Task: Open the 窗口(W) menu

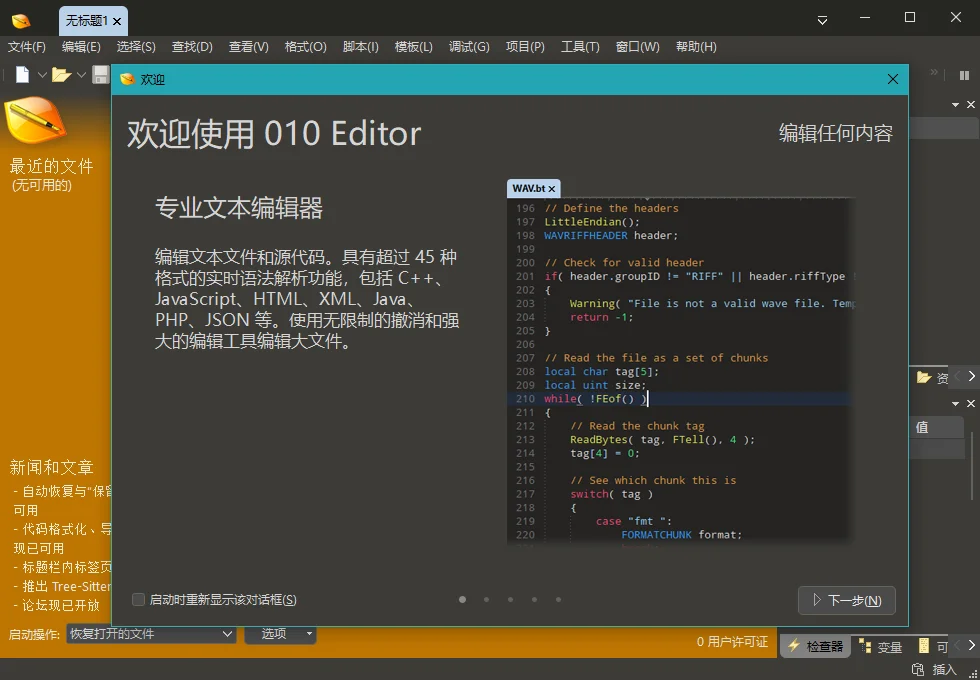Action: (x=638, y=47)
